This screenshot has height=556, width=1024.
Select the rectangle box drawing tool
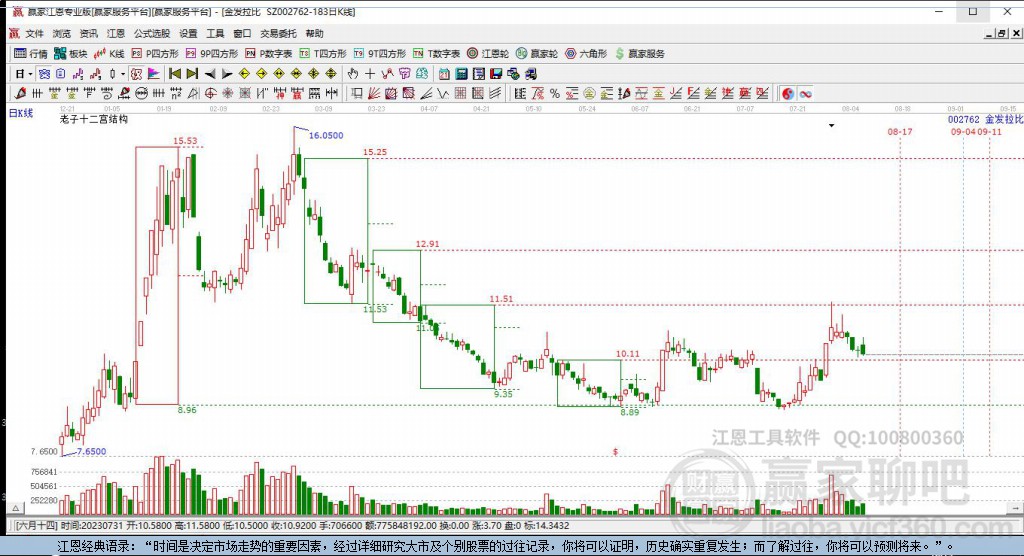pyautogui.click(x=357, y=93)
